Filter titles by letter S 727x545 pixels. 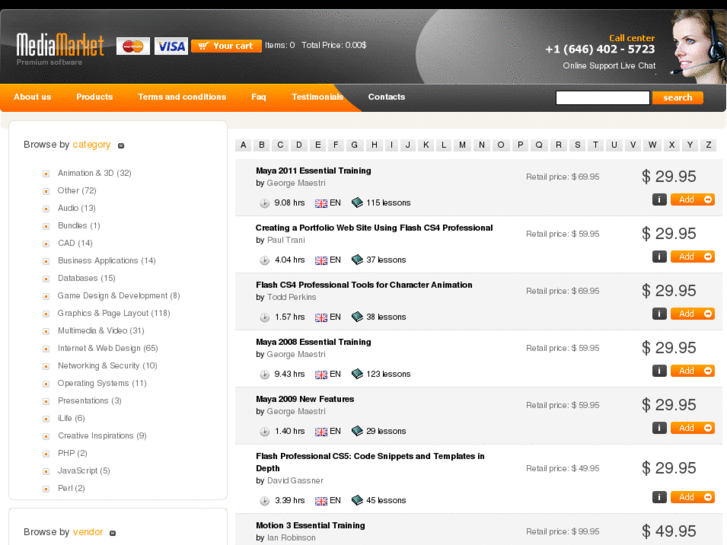(577, 145)
